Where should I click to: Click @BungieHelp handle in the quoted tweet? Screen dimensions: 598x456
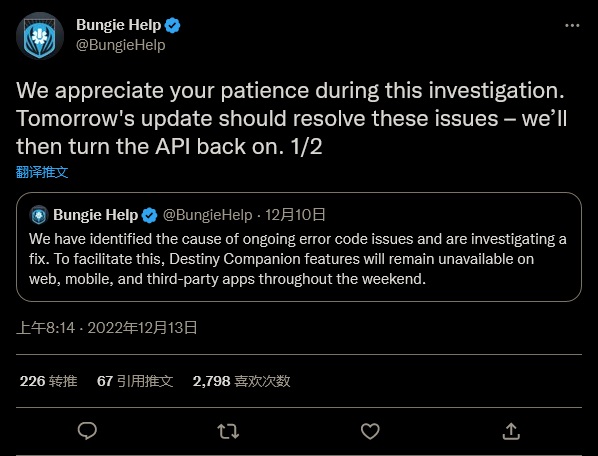coord(207,215)
